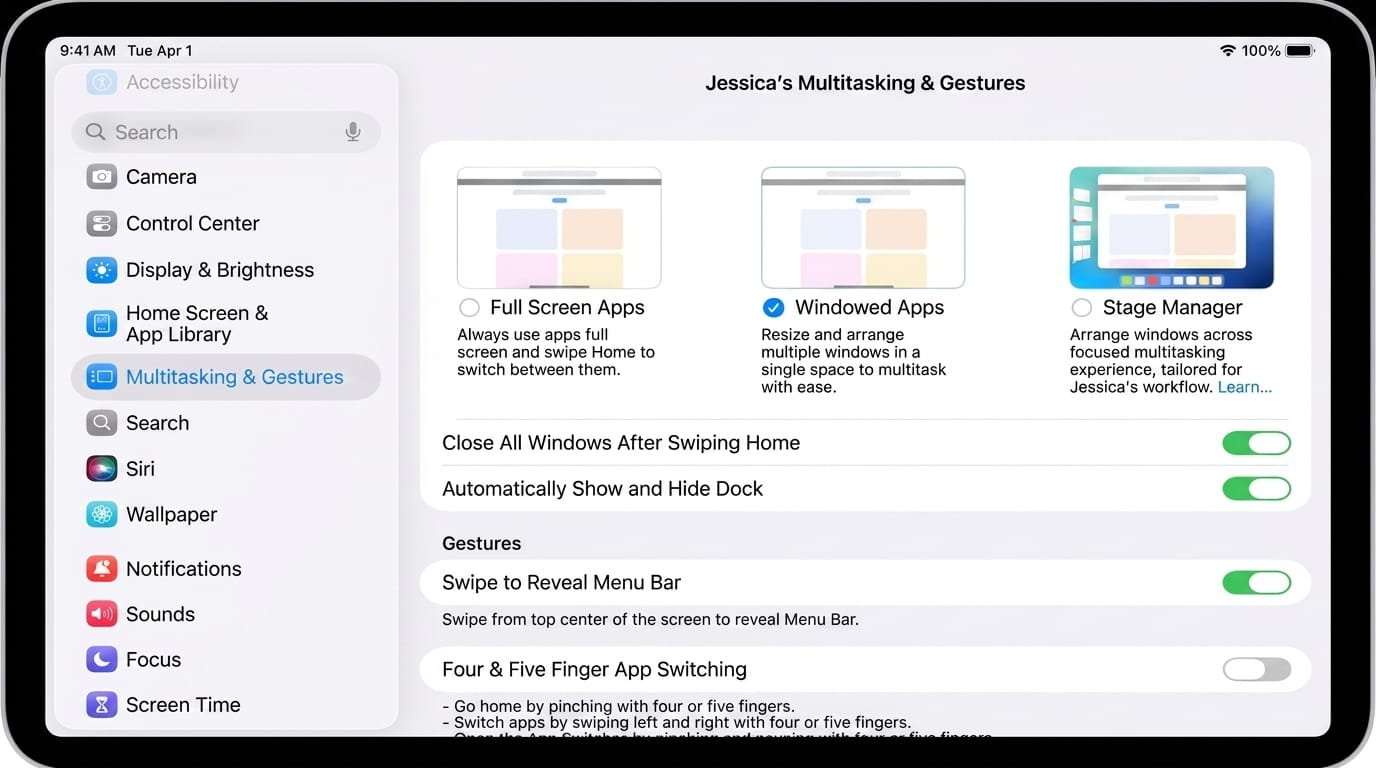Open Camera settings icon in sidebar

point(101,177)
